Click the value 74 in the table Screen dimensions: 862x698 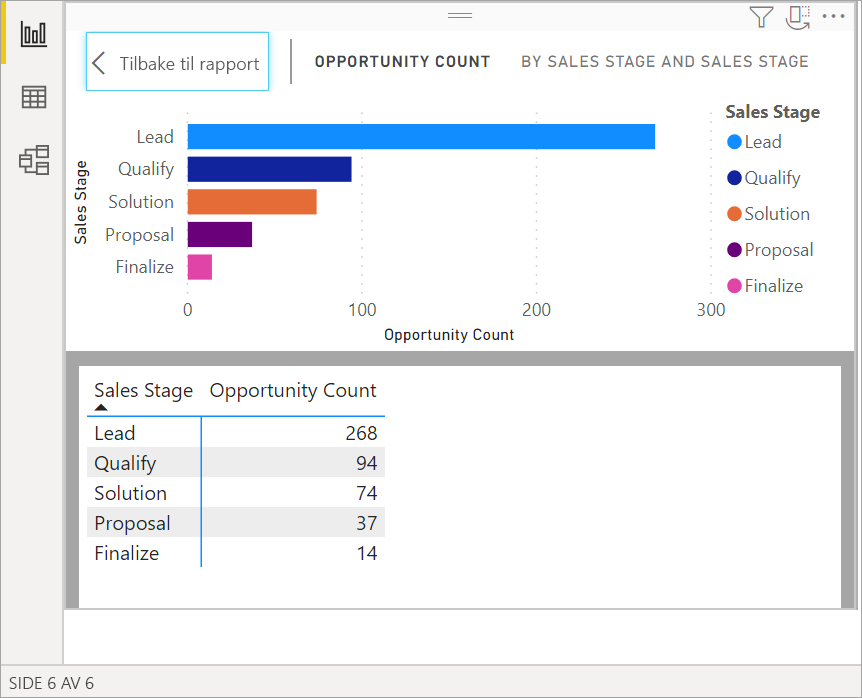(367, 493)
